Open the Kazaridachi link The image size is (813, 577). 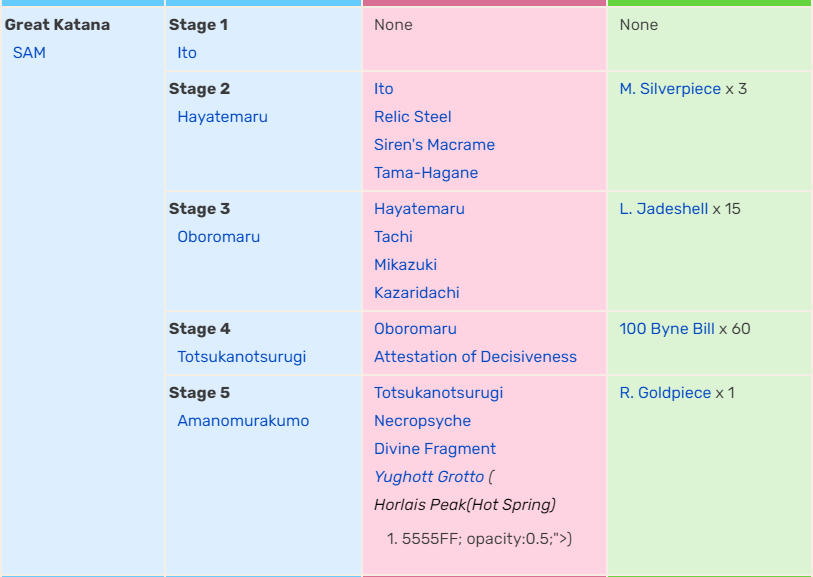[416, 293]
